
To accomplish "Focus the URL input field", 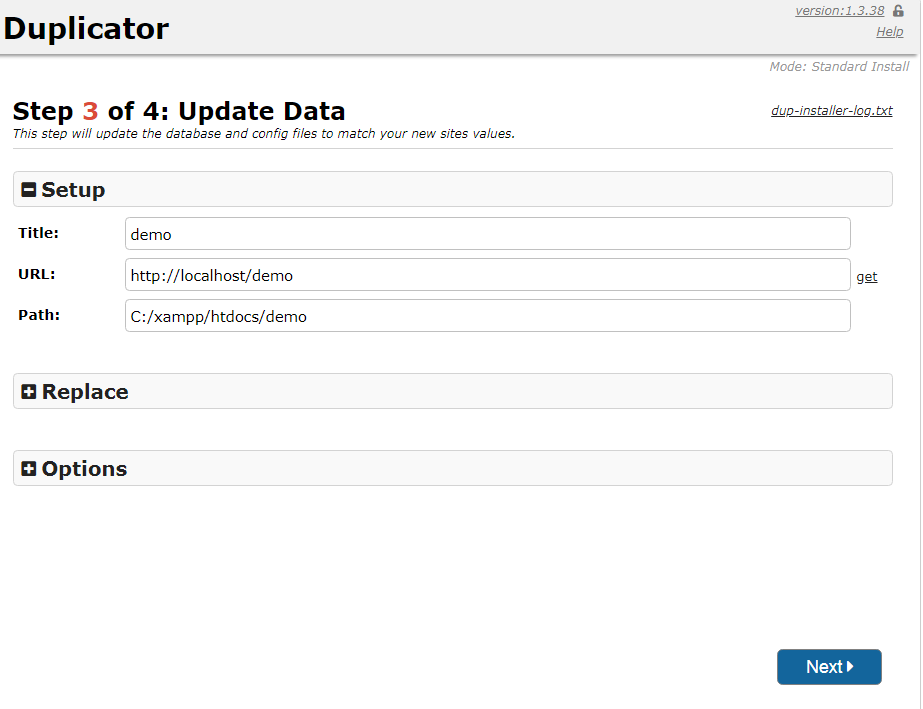I will pos(488,274).
